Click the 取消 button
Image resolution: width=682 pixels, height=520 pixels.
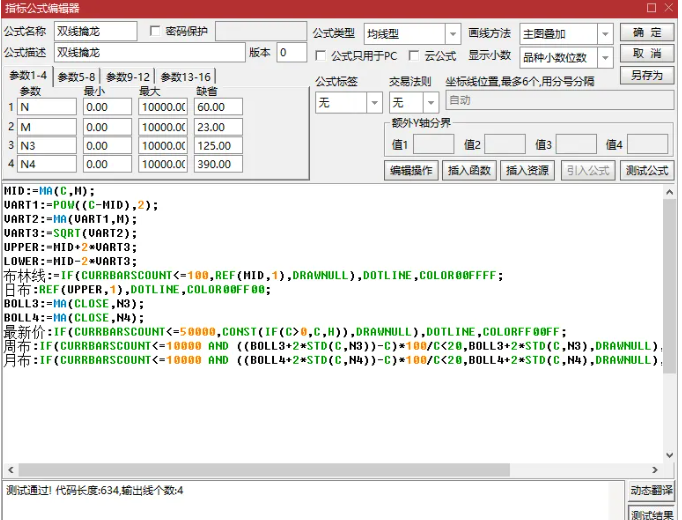(647, 54)
